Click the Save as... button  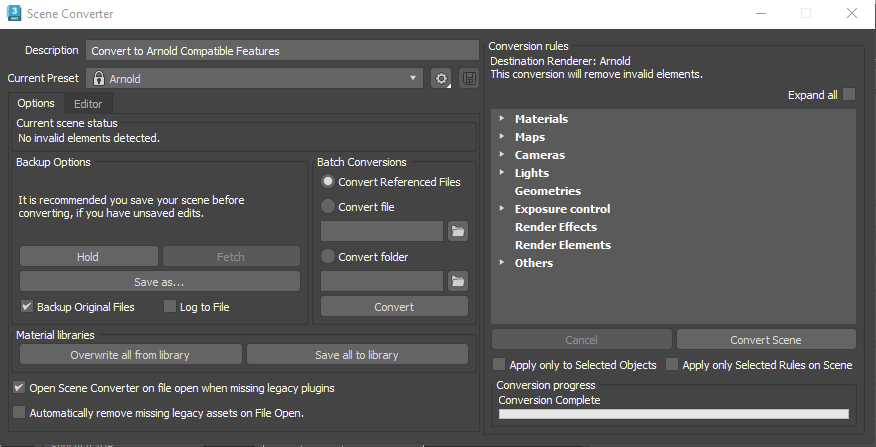coord(159,281)
